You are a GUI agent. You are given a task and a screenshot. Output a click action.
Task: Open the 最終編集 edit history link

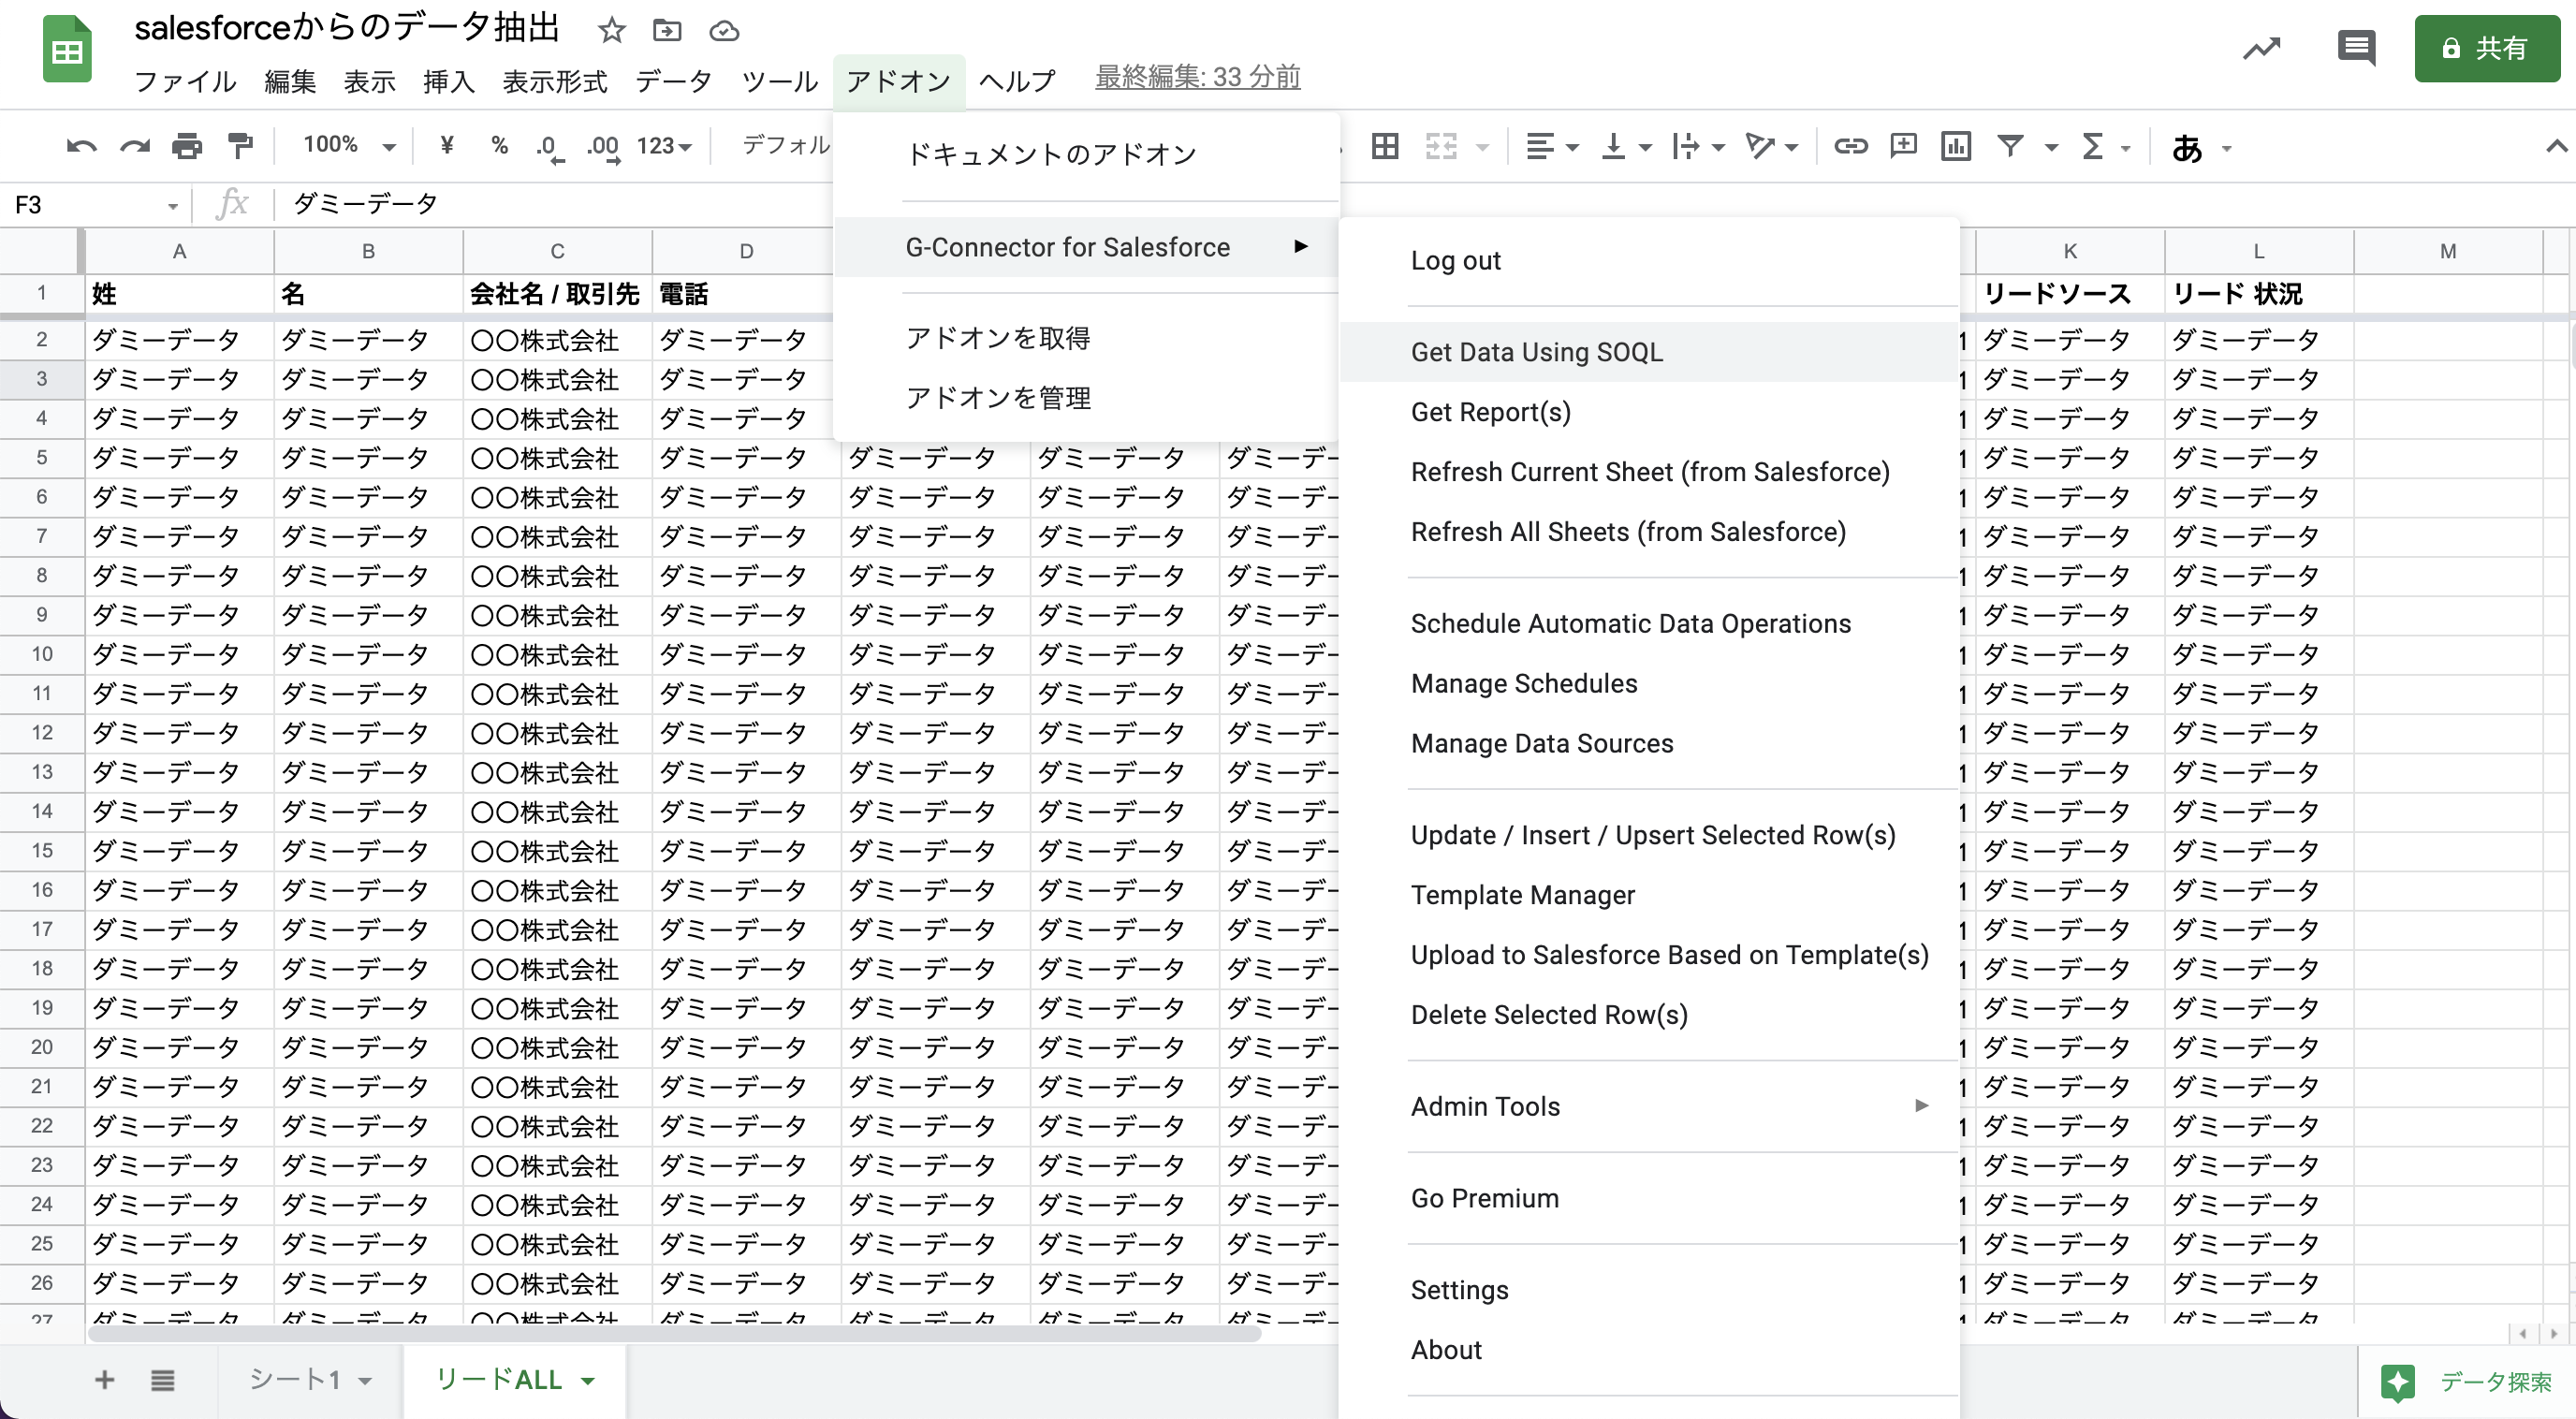point(1197,77)
